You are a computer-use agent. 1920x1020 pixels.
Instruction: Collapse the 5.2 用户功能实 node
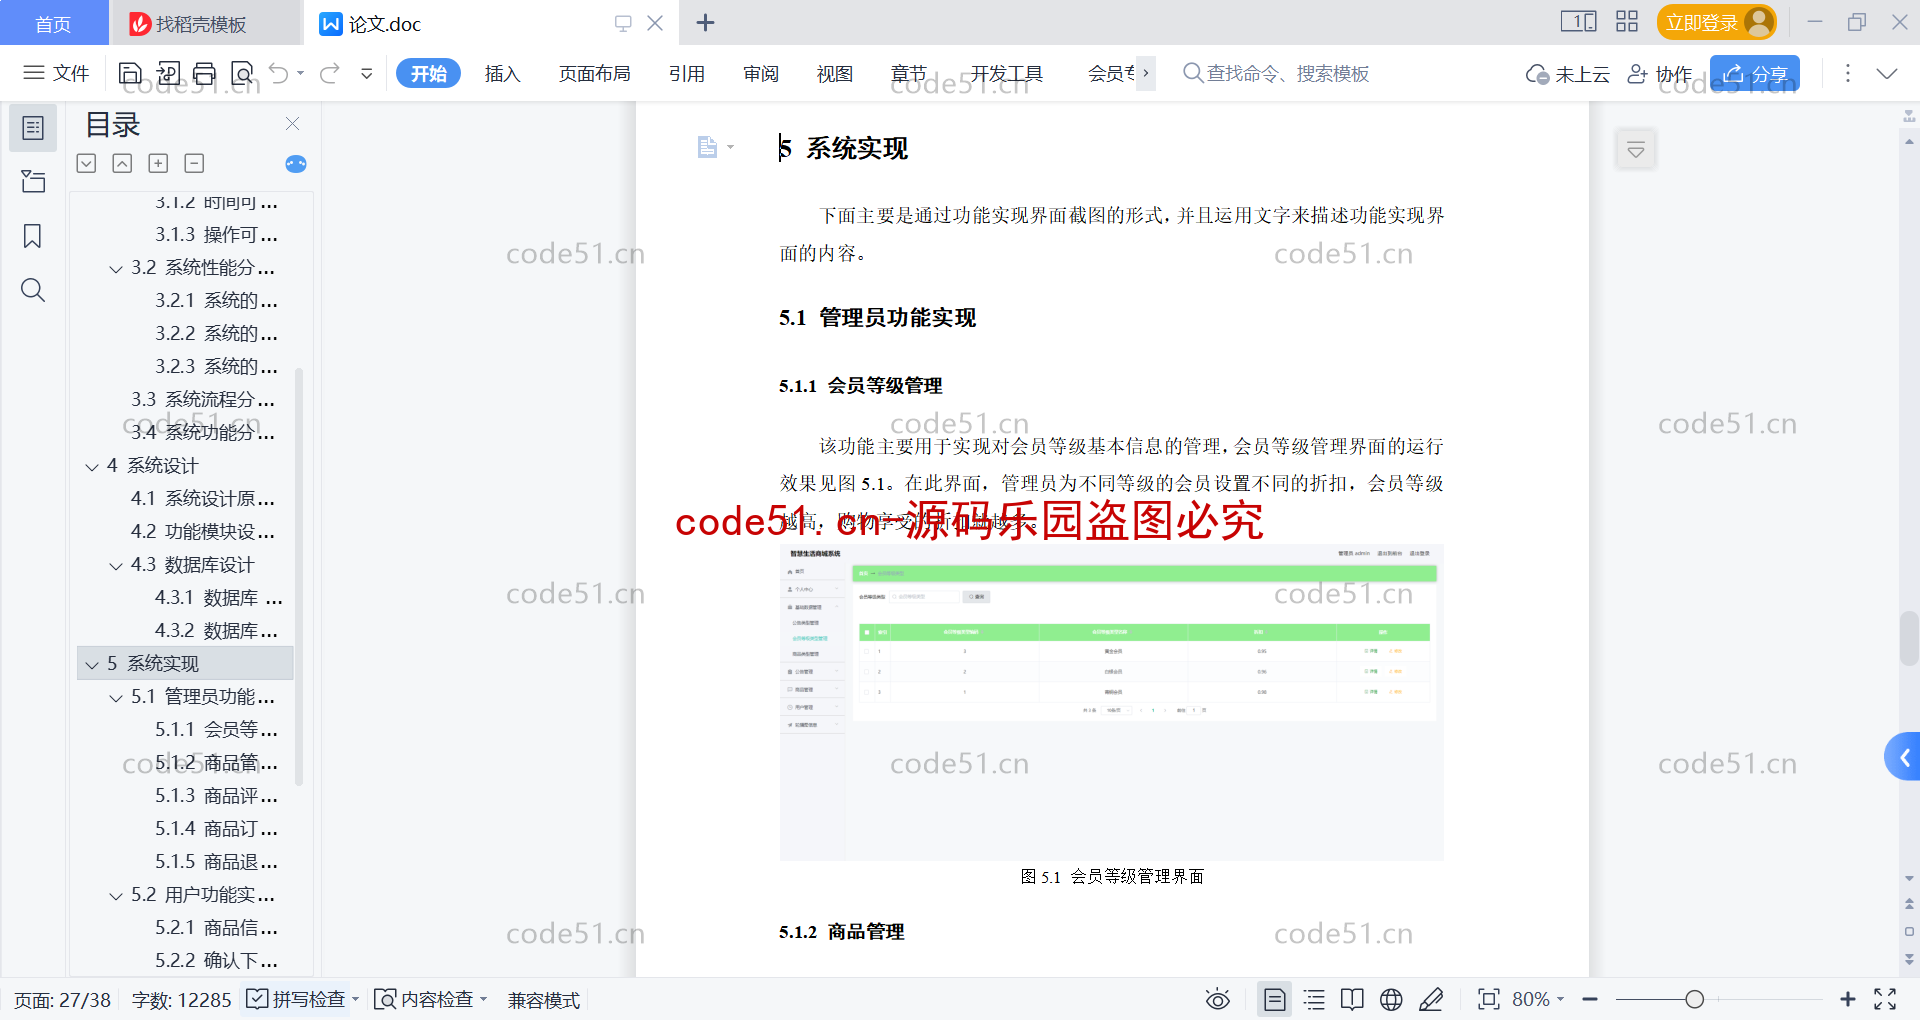pyautogui.click(x=116, y=895)
